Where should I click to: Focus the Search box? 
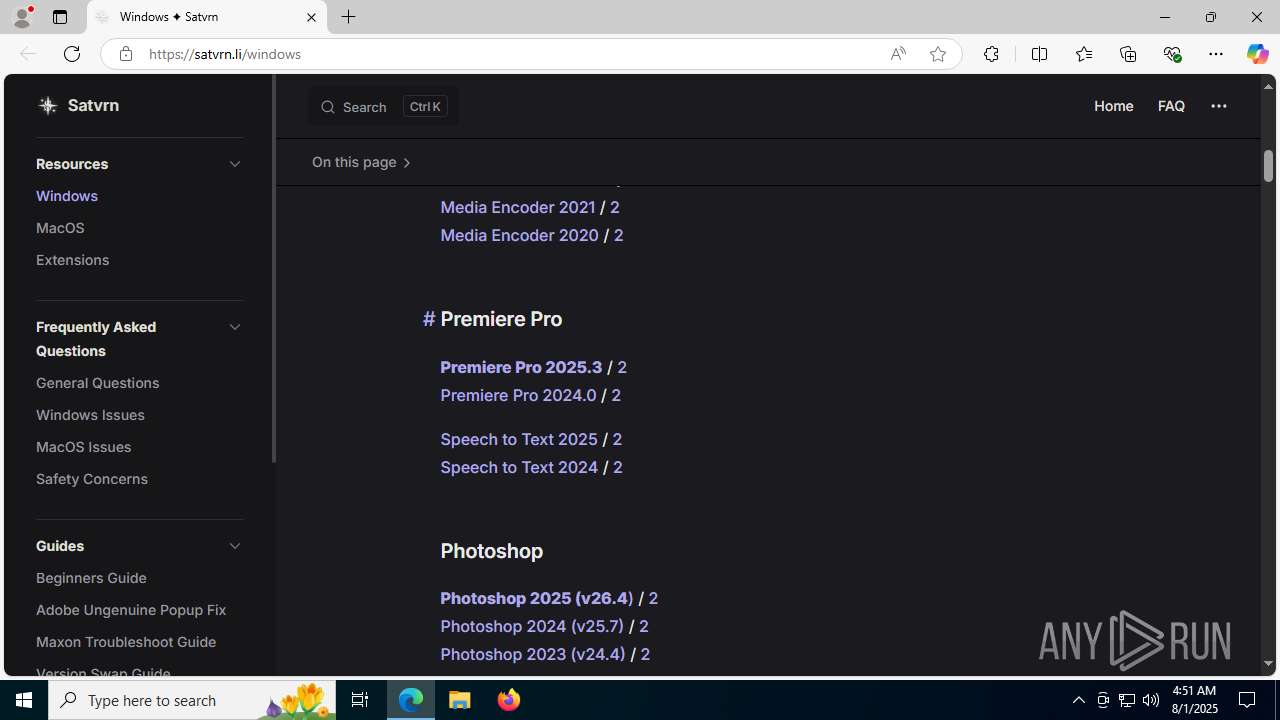coord(384,106)
